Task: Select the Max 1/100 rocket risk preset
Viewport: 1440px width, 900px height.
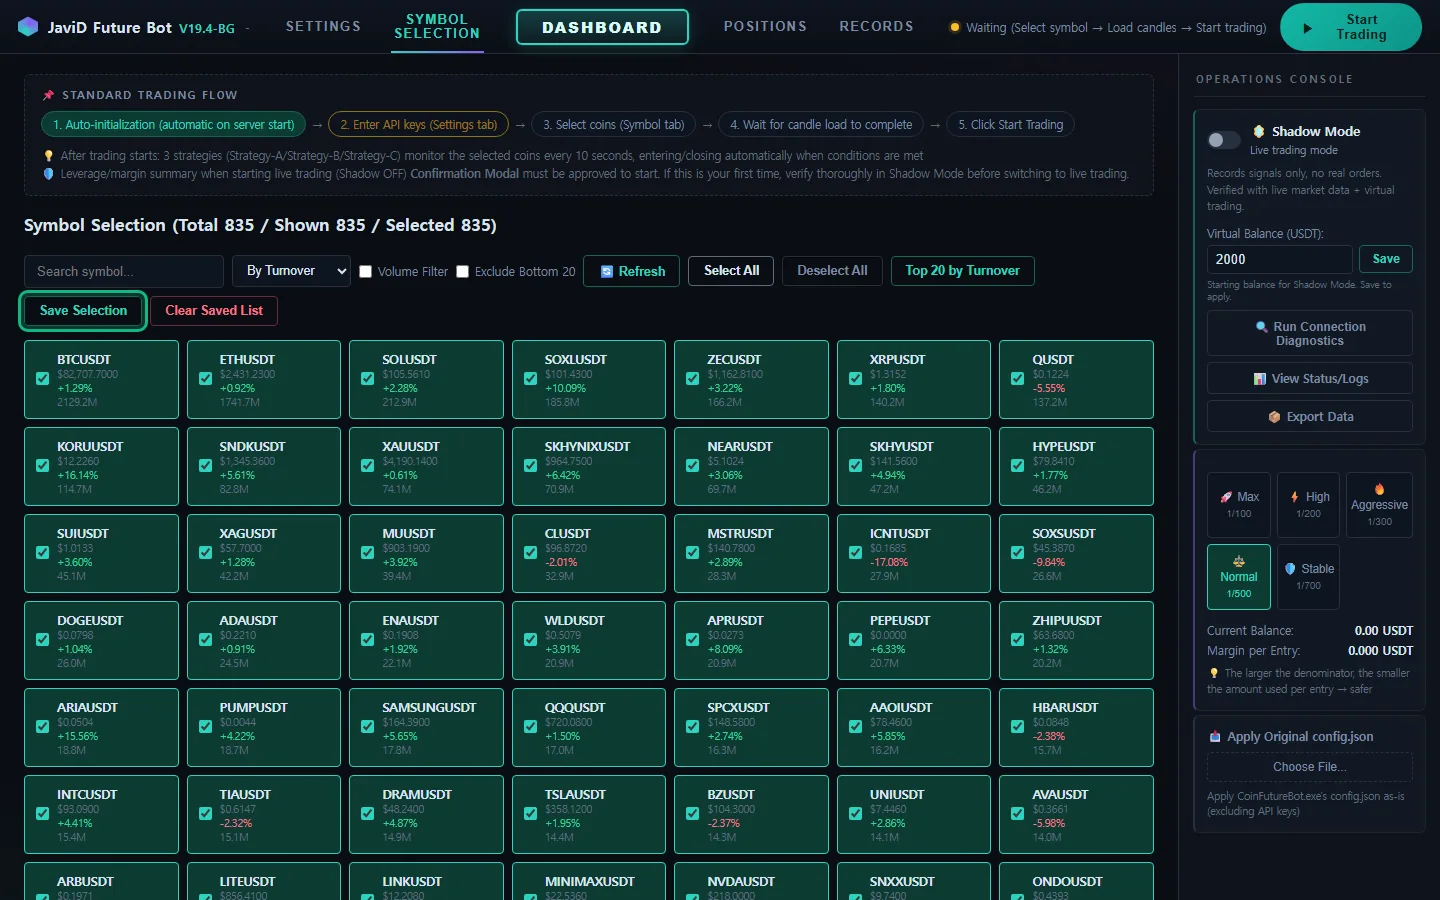Action: [x=1239, y=505]
